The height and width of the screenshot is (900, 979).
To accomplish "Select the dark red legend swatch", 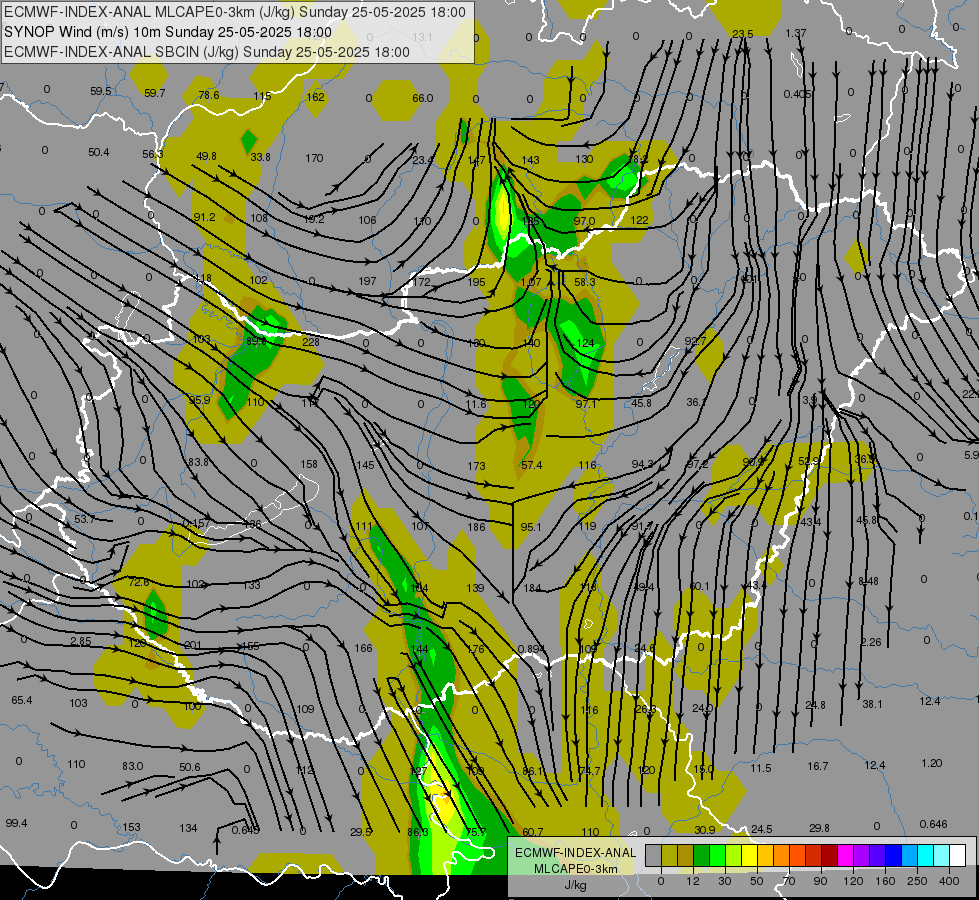I will coord(829,855).
